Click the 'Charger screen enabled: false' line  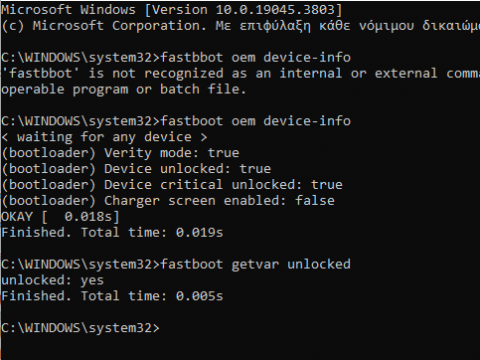pos(168,201)
